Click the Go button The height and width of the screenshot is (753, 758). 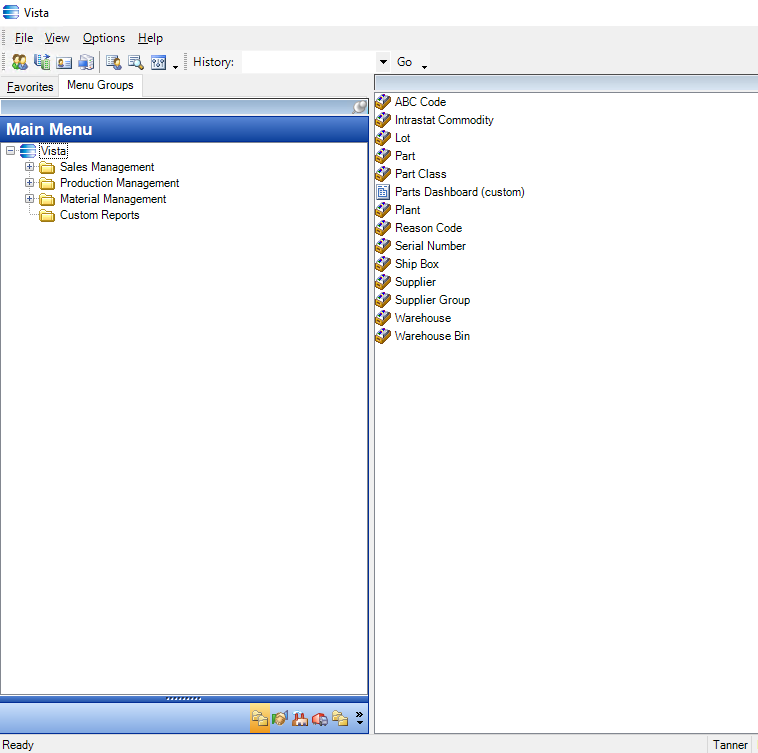pos(404,62)
